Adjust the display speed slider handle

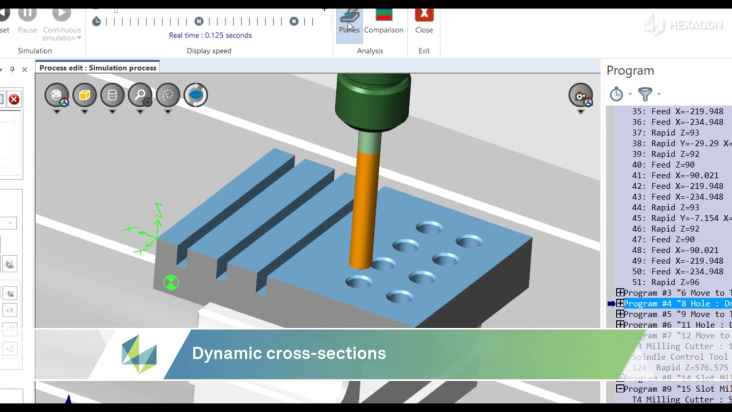(x=199, y=20)
